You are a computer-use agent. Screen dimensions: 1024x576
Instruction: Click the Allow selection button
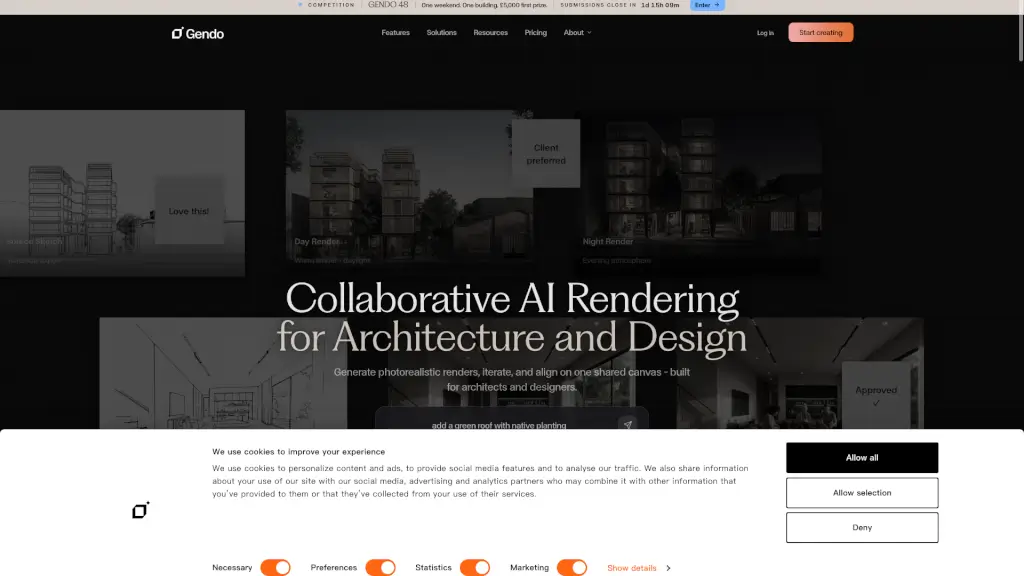[x=862, y=493]
